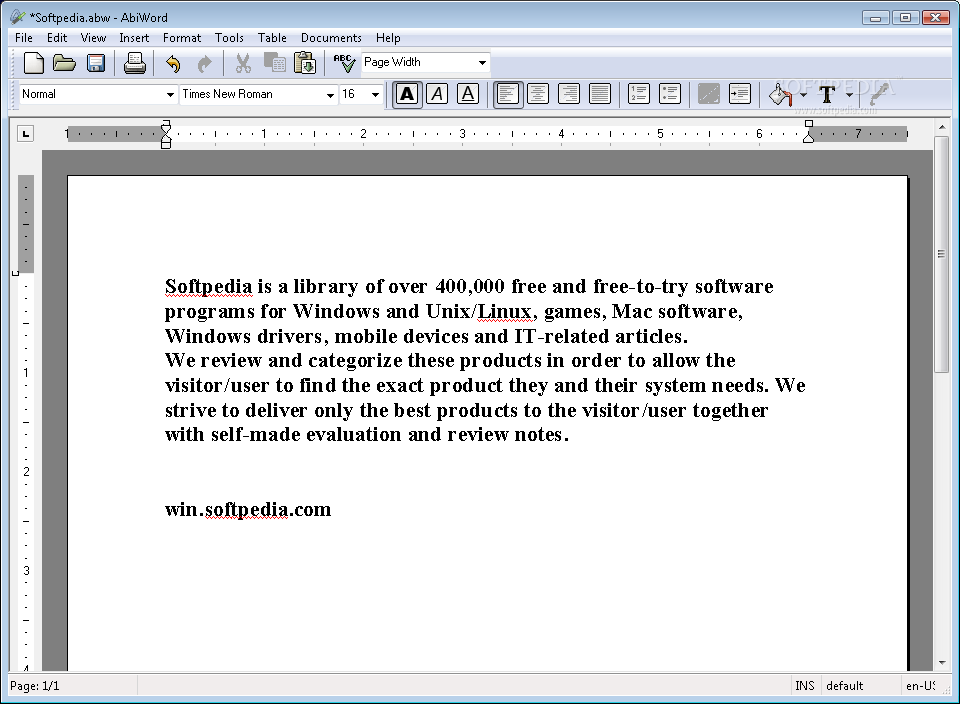Paste the clipboard contents
Viewport: 960px width, 704px height.
point(305,63)
